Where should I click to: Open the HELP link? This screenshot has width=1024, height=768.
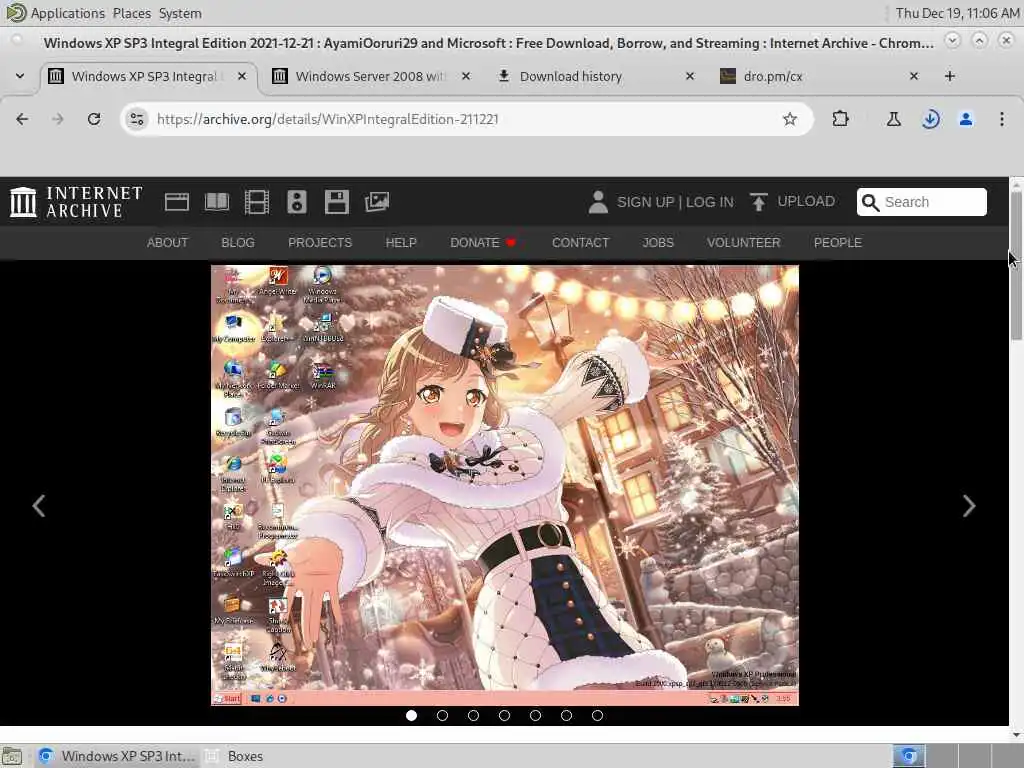click(x=401, y=242)
